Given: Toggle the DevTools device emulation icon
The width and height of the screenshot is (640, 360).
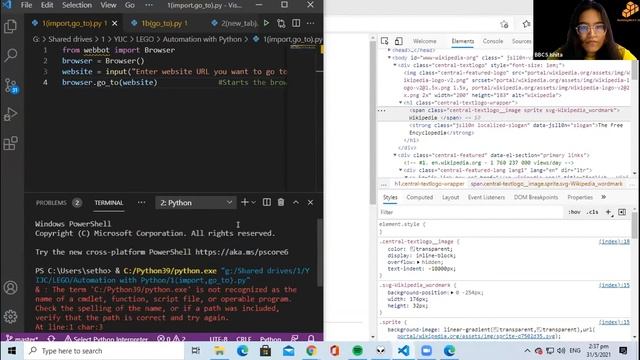Looking at the screenshot, I should [398, 41].
